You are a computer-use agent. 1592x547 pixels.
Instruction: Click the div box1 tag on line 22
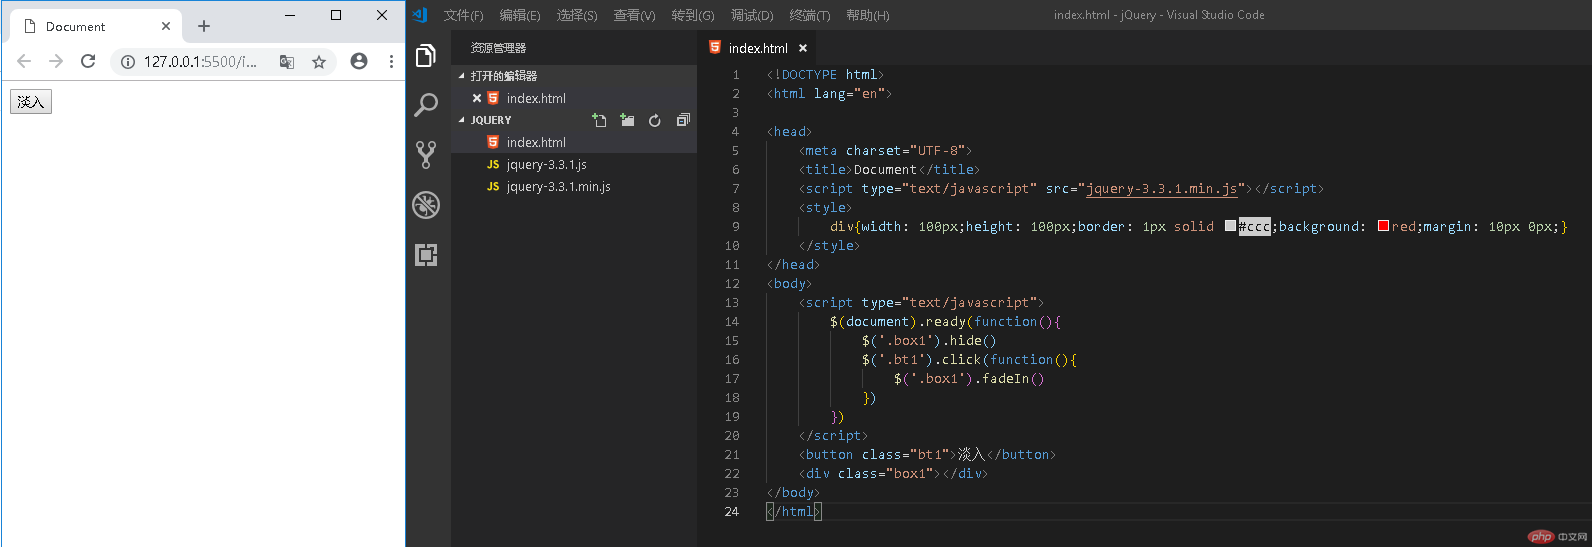(893, 473)
